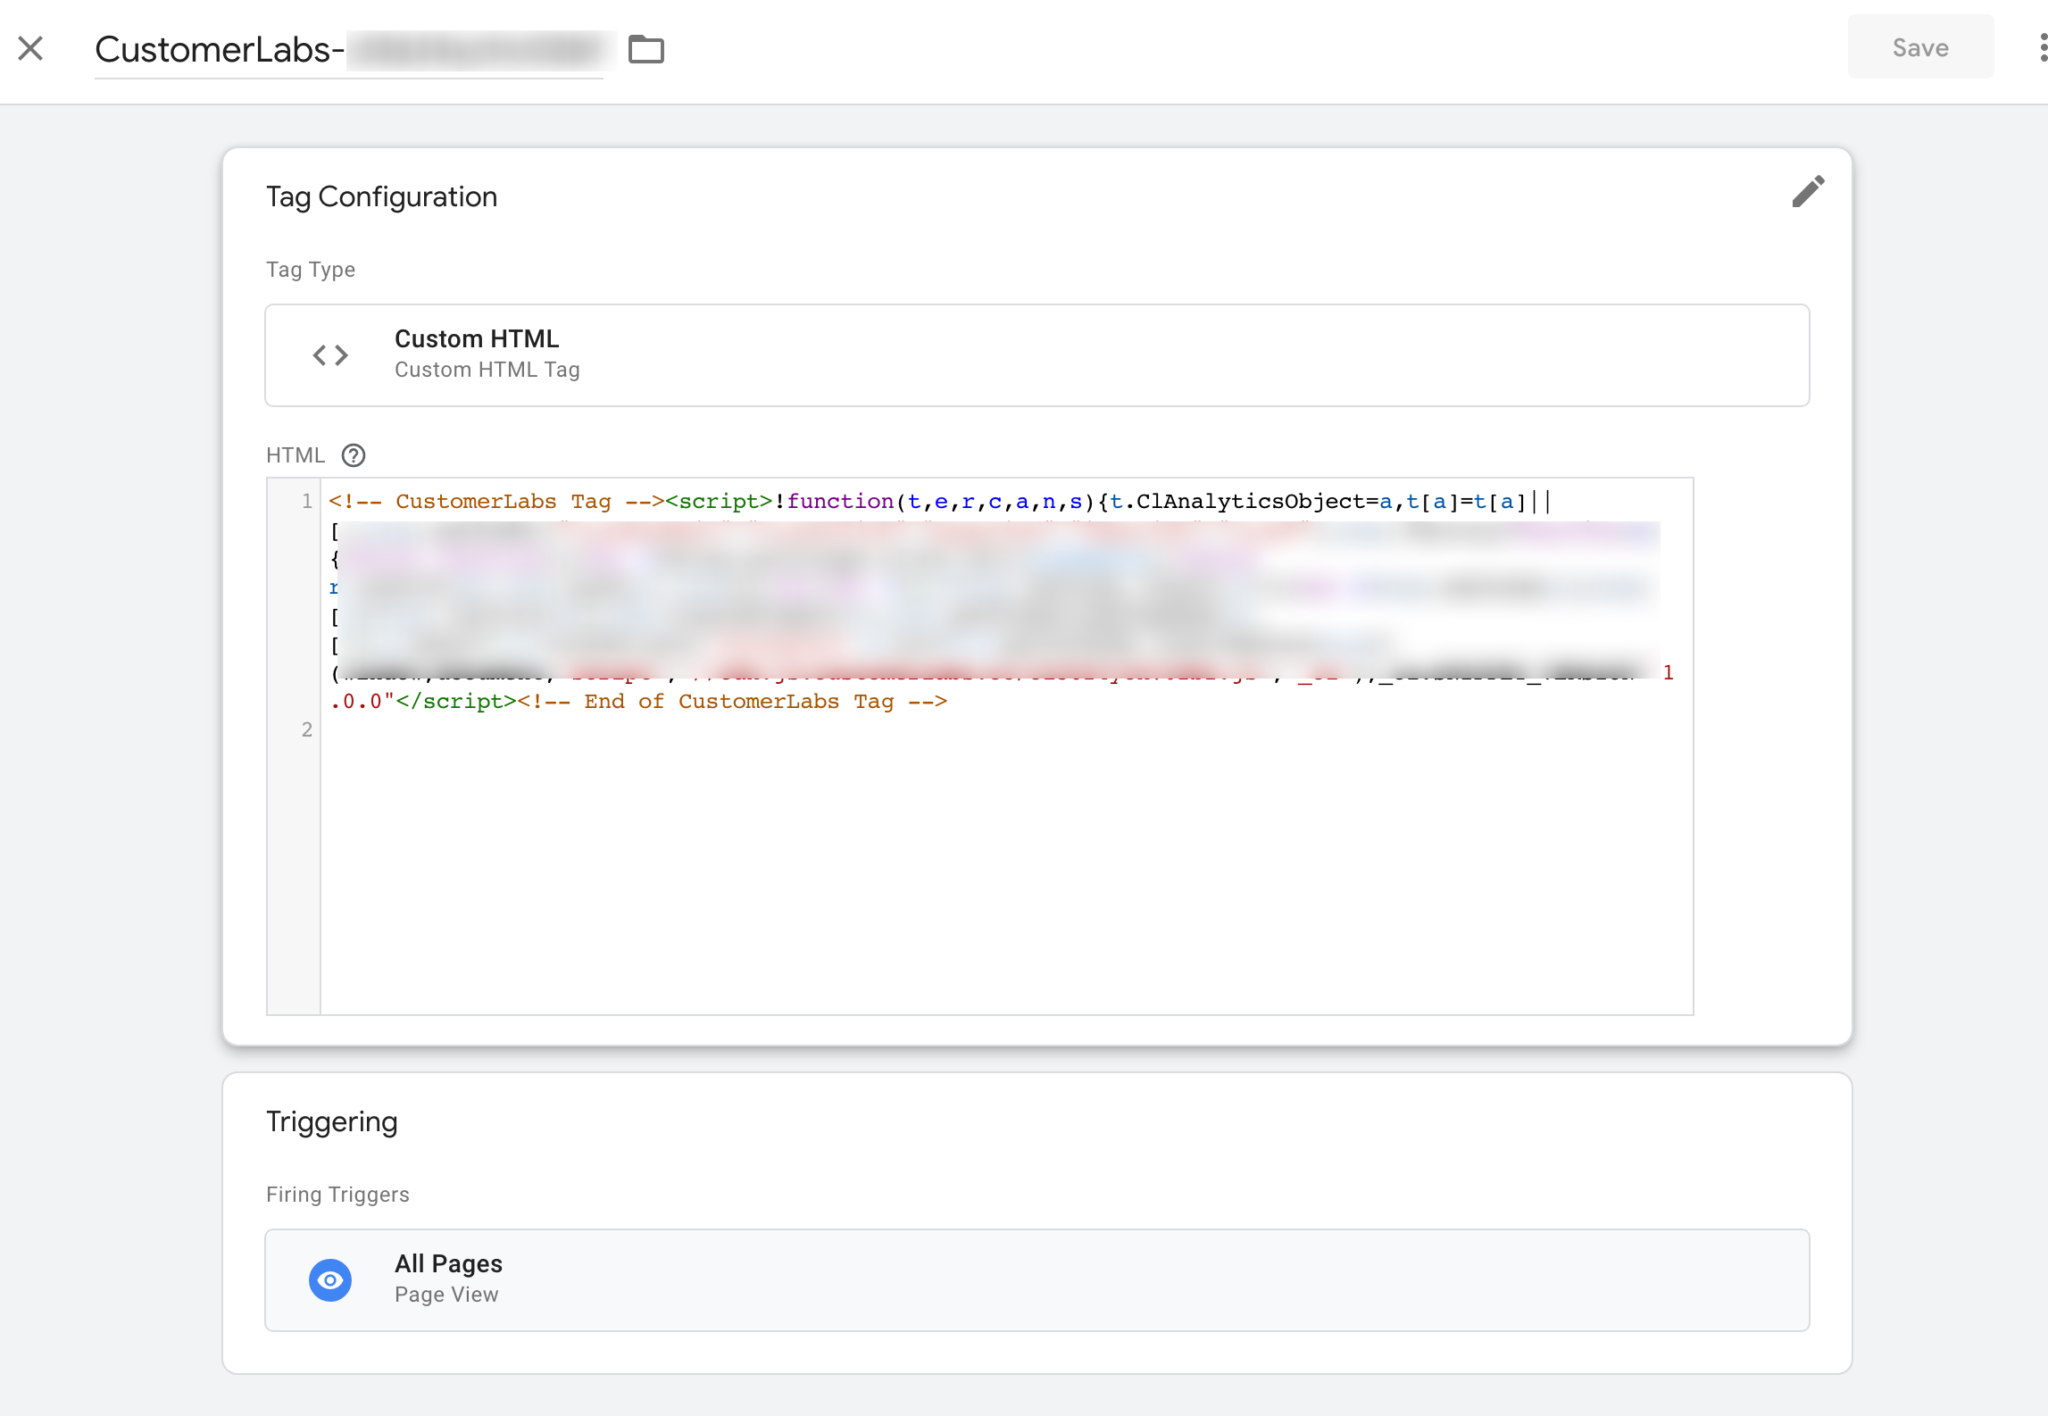Open Firing Triggers to add a trigger
The image size is (2048, 1416).
337,1193
